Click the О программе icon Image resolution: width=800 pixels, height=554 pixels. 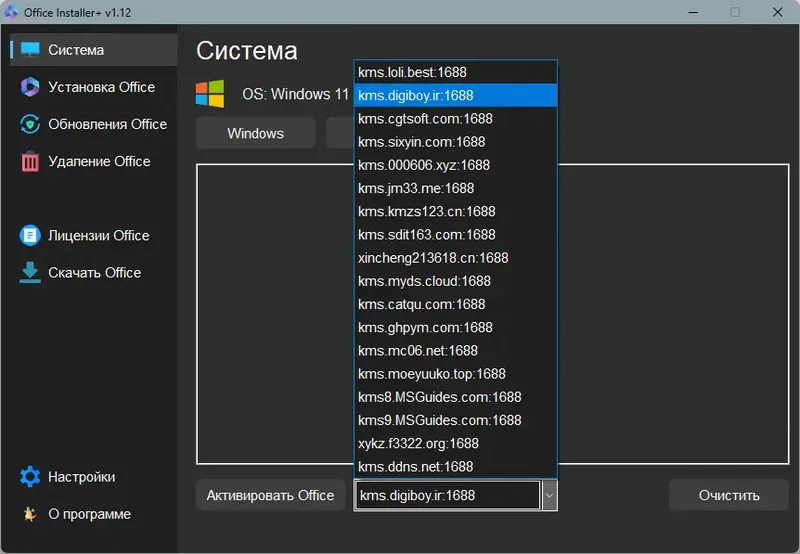pyautogui.click(x=30, y=514)
